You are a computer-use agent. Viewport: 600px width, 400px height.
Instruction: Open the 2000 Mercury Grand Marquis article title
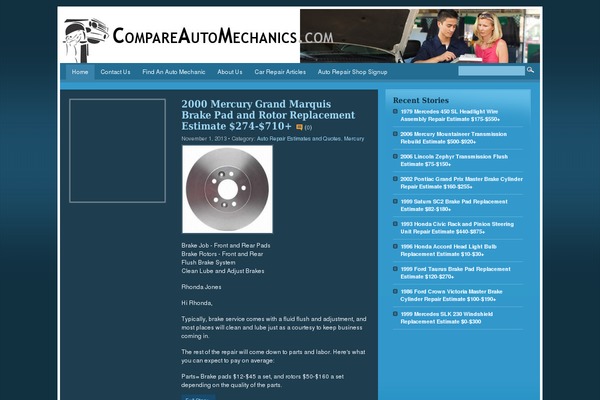pyautogui.click(x=268, y=115)
